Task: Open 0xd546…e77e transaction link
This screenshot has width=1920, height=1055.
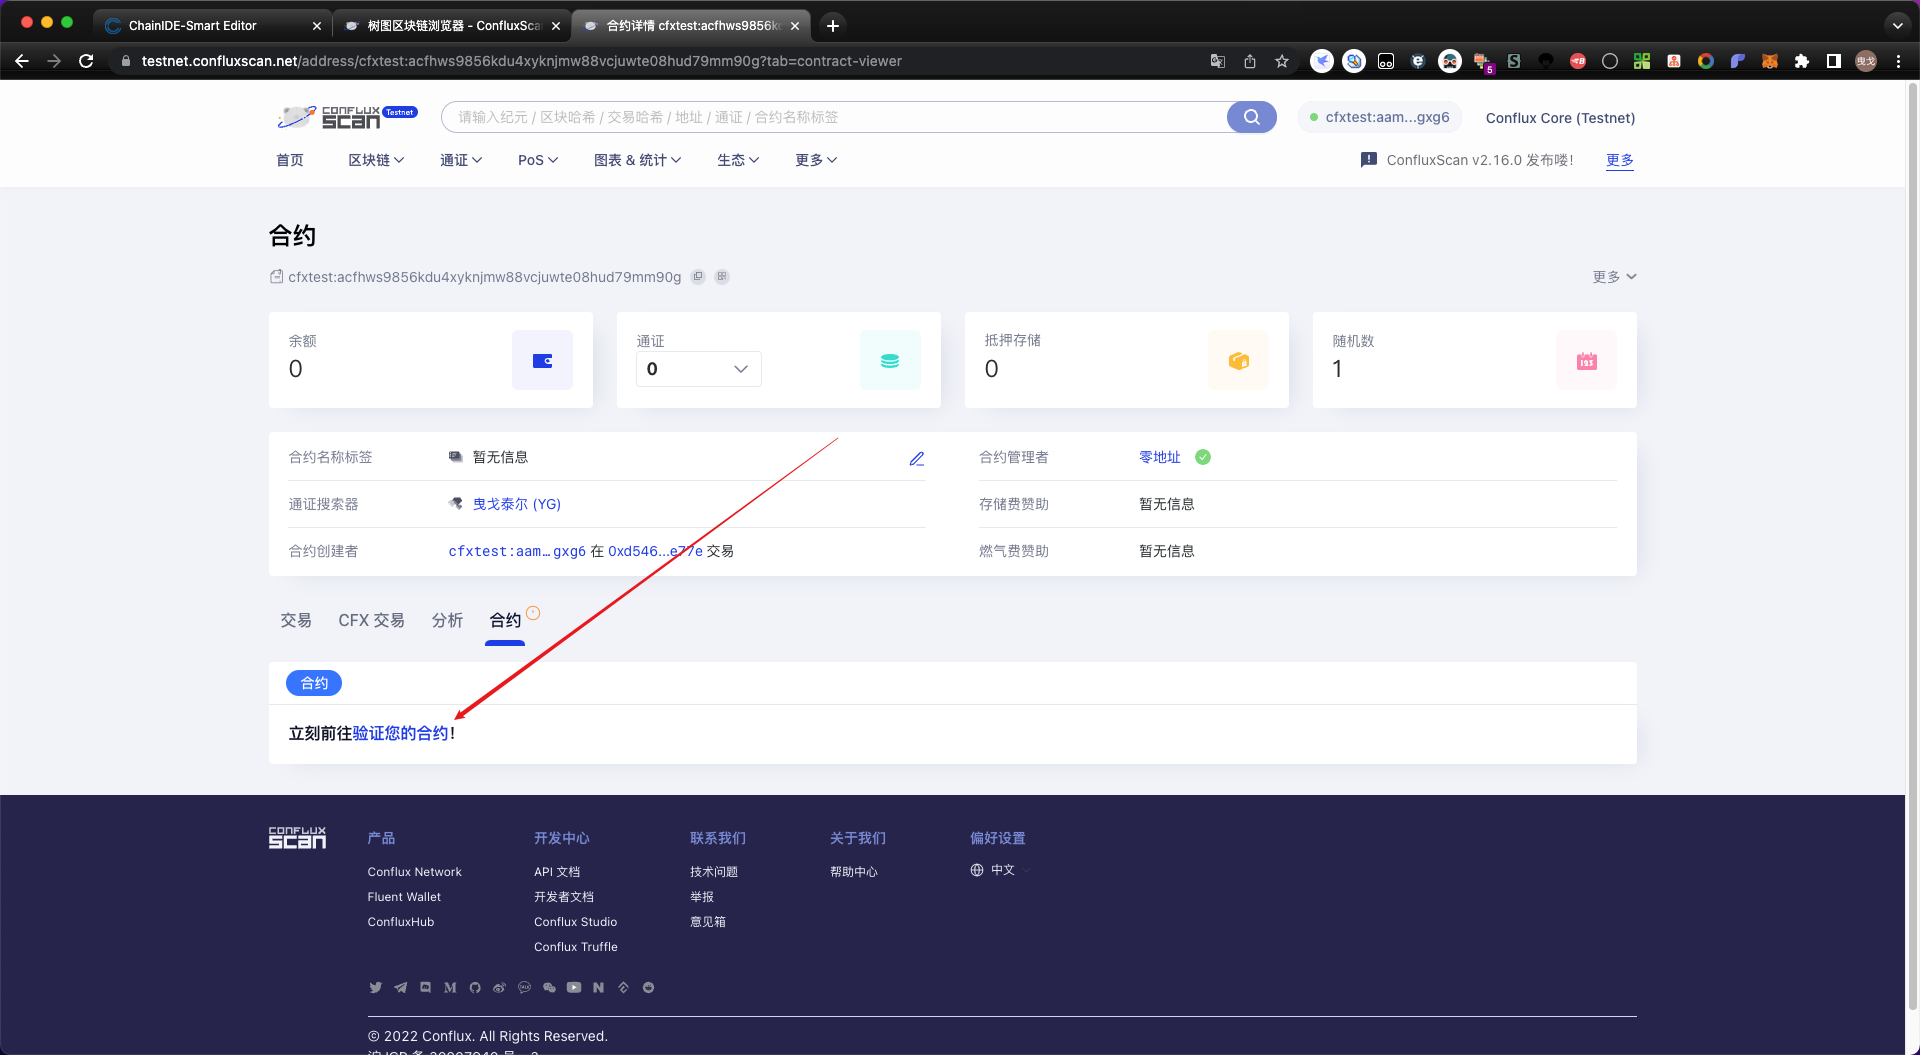Action: (x=655, y=551)
